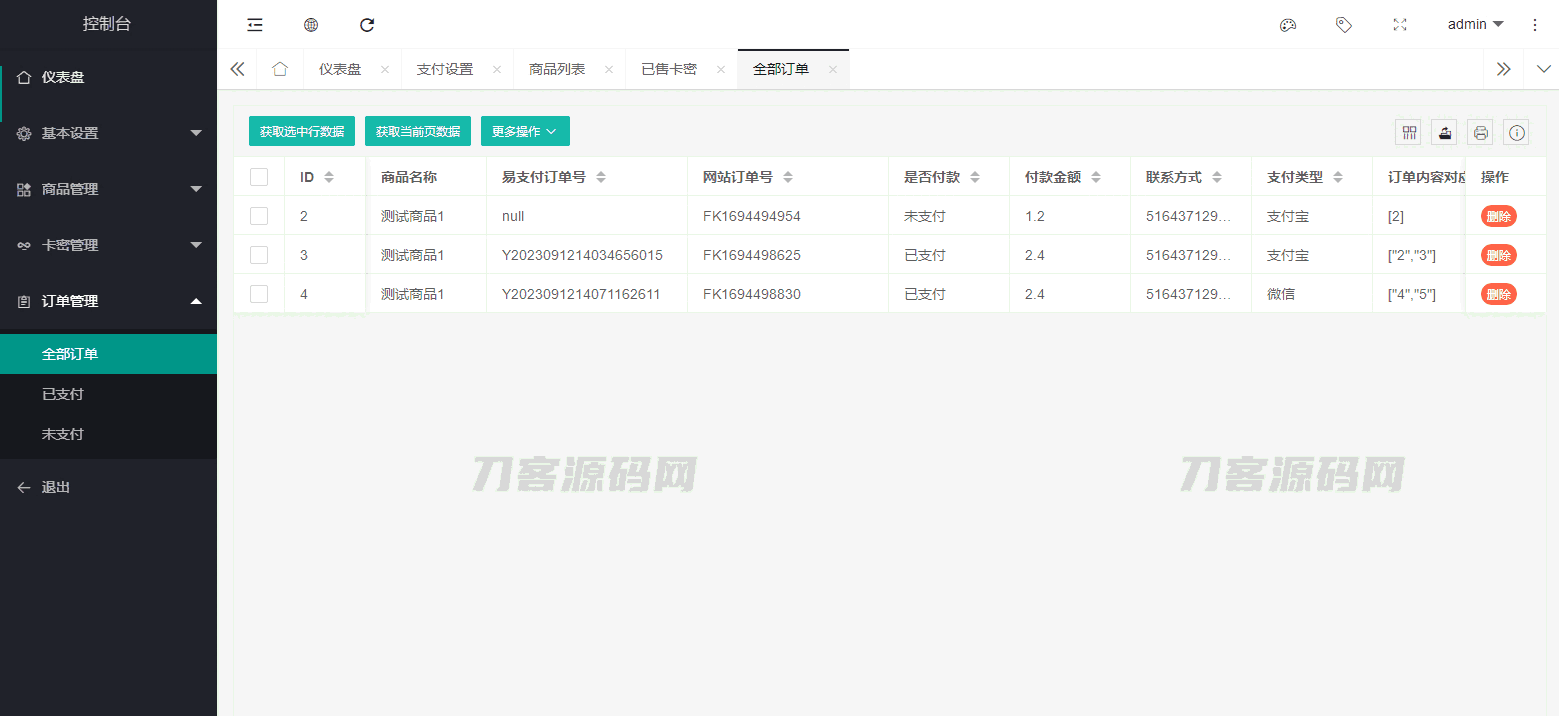Click the print icon above table
This screenshot has width=1559, height=716.
(1481, 132)
